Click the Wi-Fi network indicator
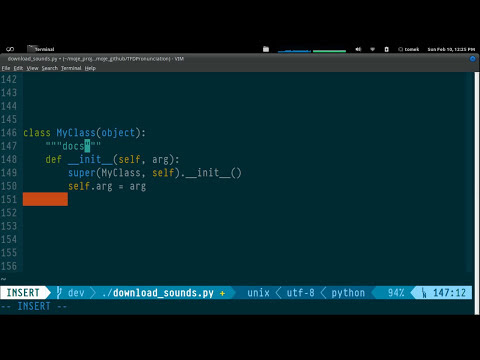The height and width of the screenshot is (360, 480). click(x=373, y=49)
